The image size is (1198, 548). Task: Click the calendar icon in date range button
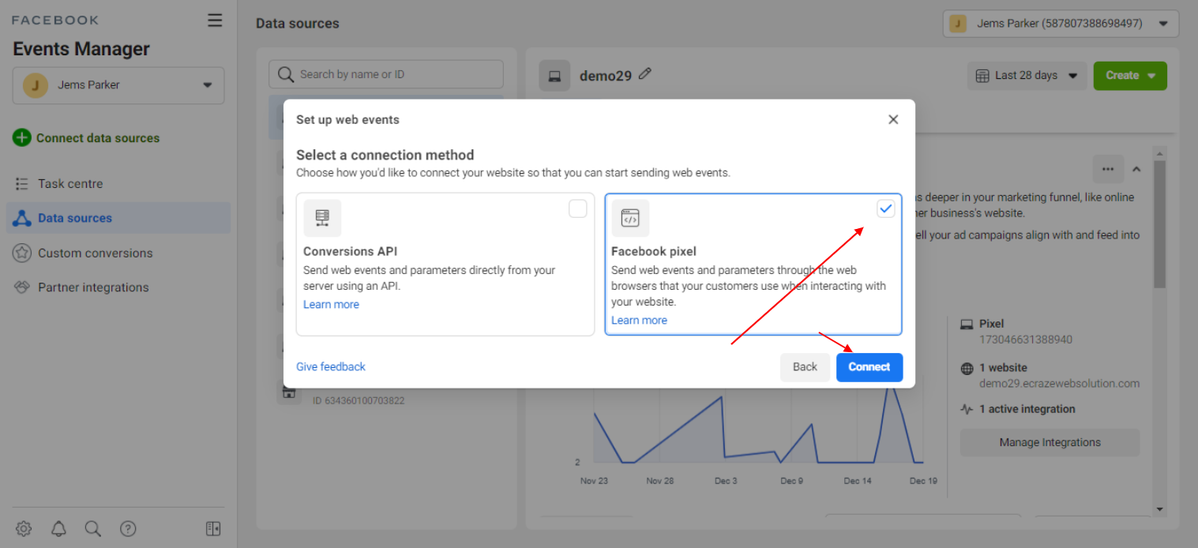[x=983, y=76]
